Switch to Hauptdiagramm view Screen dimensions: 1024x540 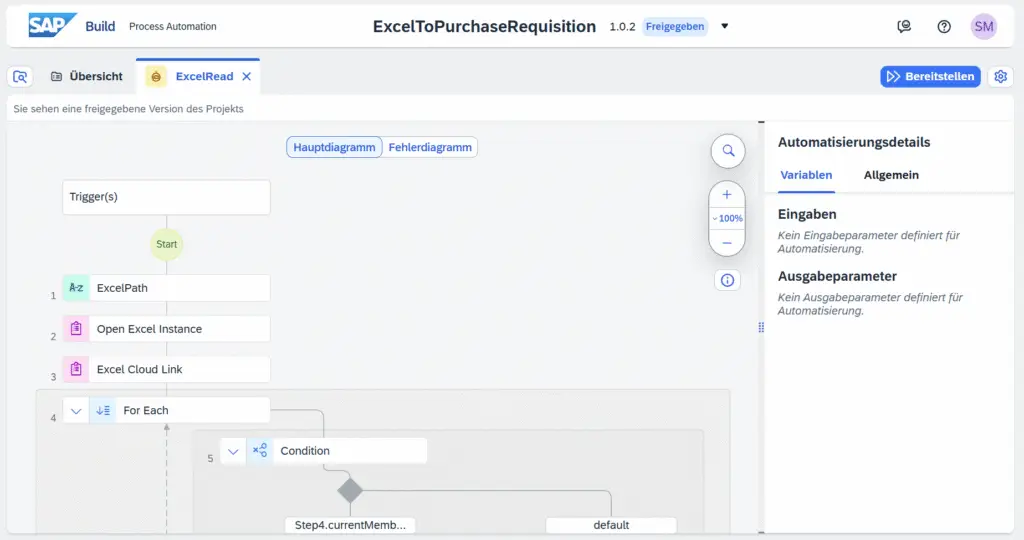coord(335,147)
